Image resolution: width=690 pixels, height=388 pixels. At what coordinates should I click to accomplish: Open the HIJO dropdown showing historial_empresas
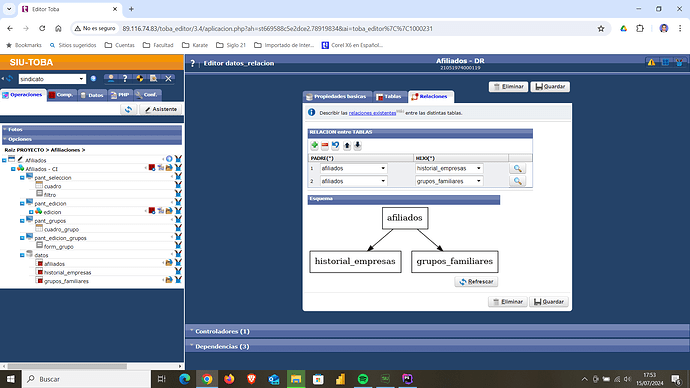click(x=449, y=168)
